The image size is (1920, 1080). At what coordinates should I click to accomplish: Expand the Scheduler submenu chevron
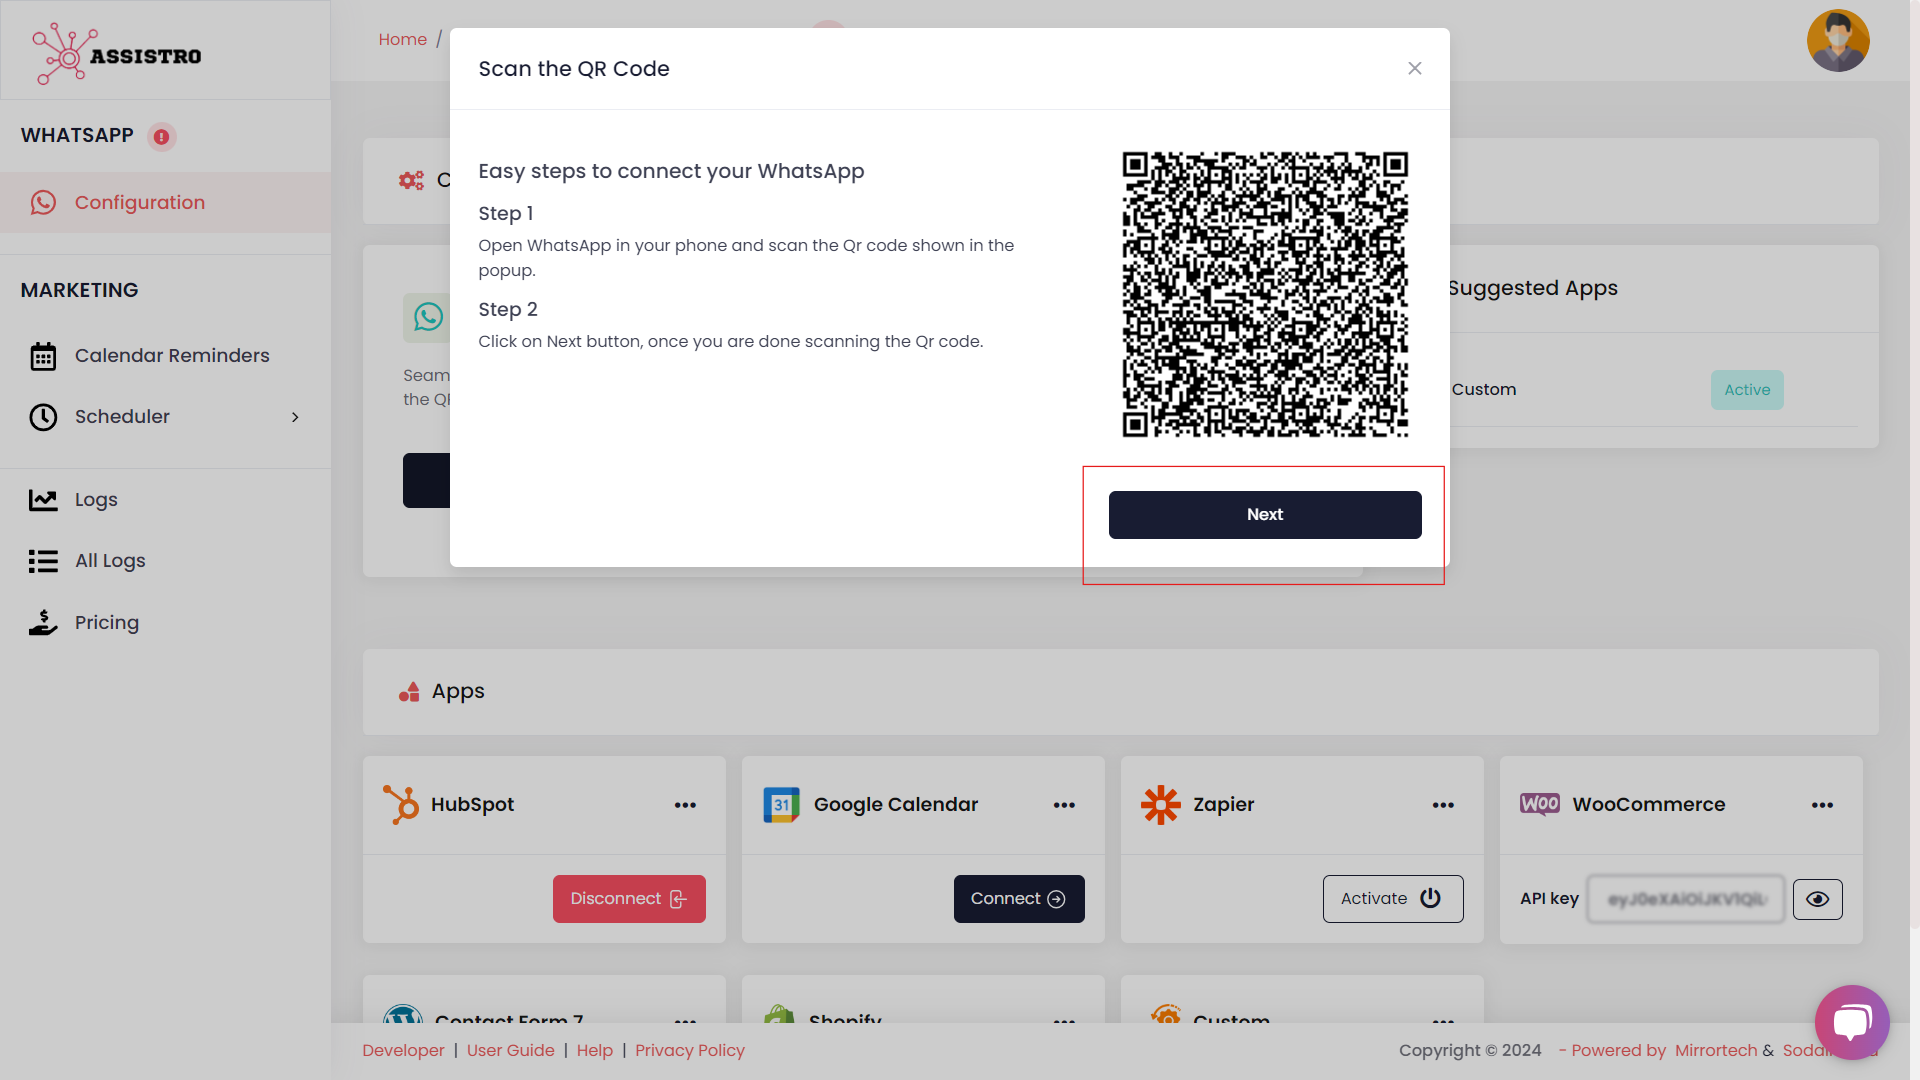295,417
